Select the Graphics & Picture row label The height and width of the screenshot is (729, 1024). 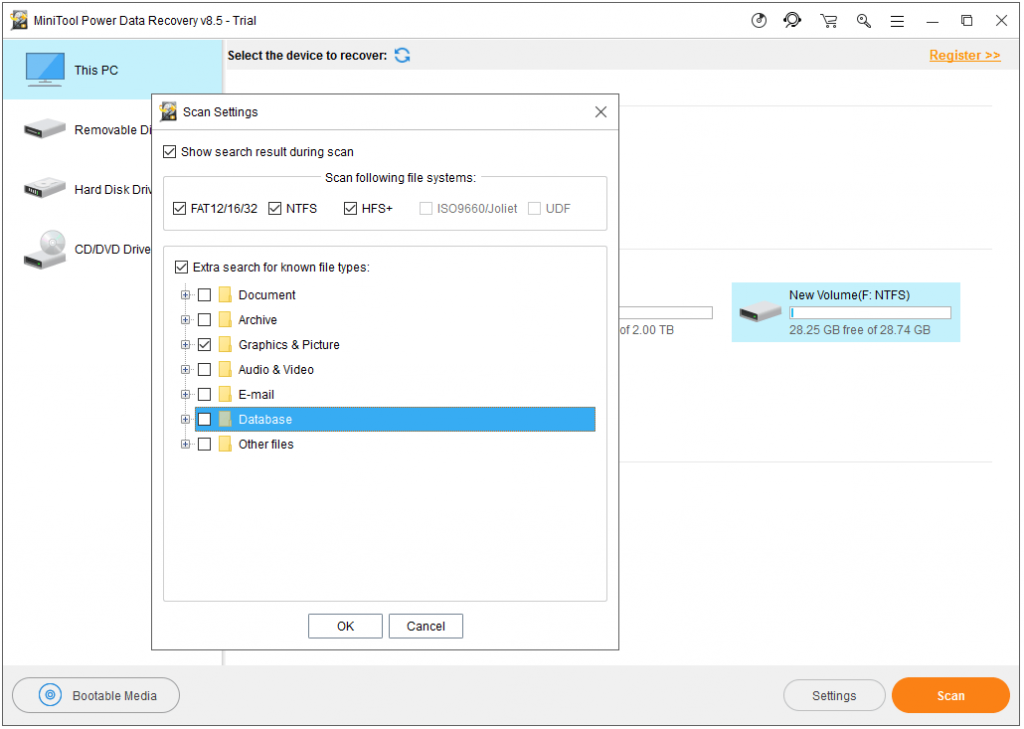(x=289, y=345)
